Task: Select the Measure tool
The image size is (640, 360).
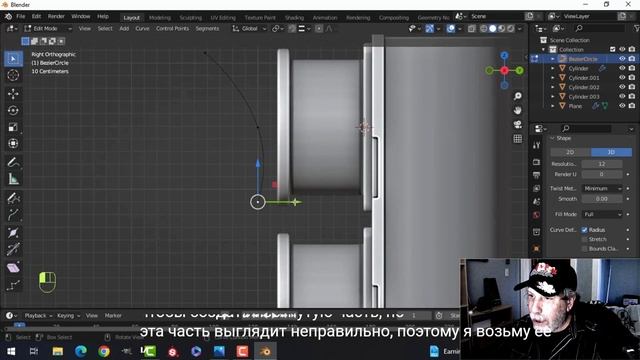Action: pos(13,179)
